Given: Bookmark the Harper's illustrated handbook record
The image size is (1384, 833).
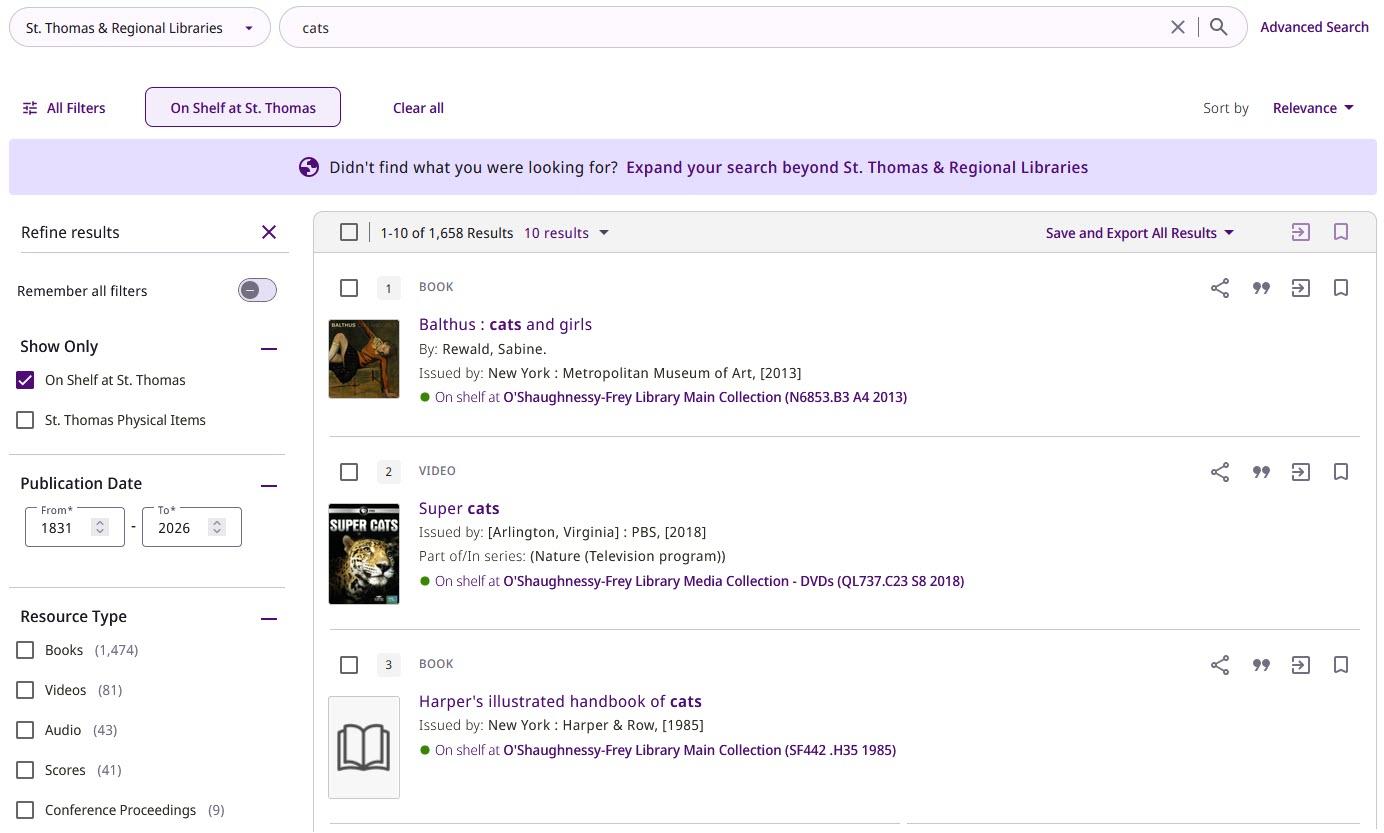Looking at the screenshot, I should pyautogui.click(x=1341, y=665).
